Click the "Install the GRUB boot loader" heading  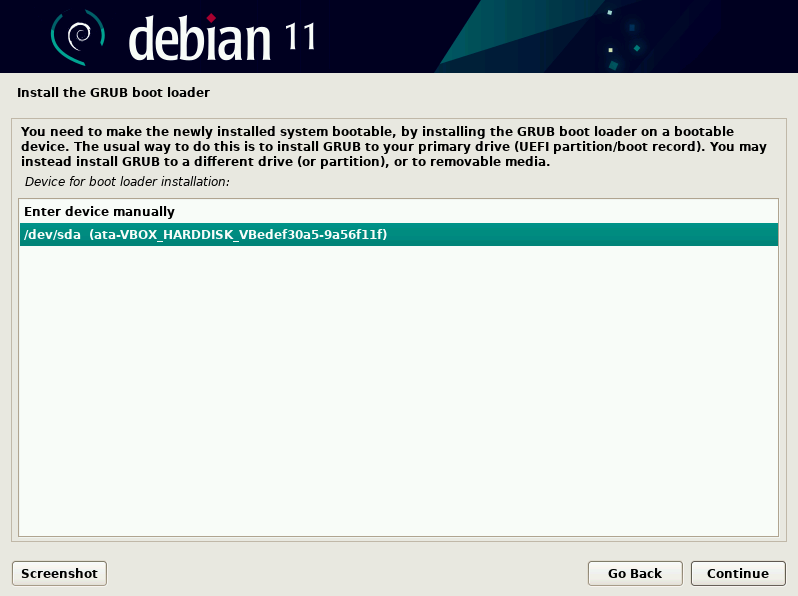click(113, 93)
